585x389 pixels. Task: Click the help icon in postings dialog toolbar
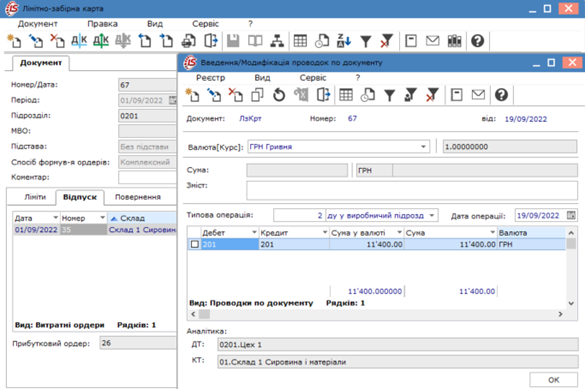(501, 95)
